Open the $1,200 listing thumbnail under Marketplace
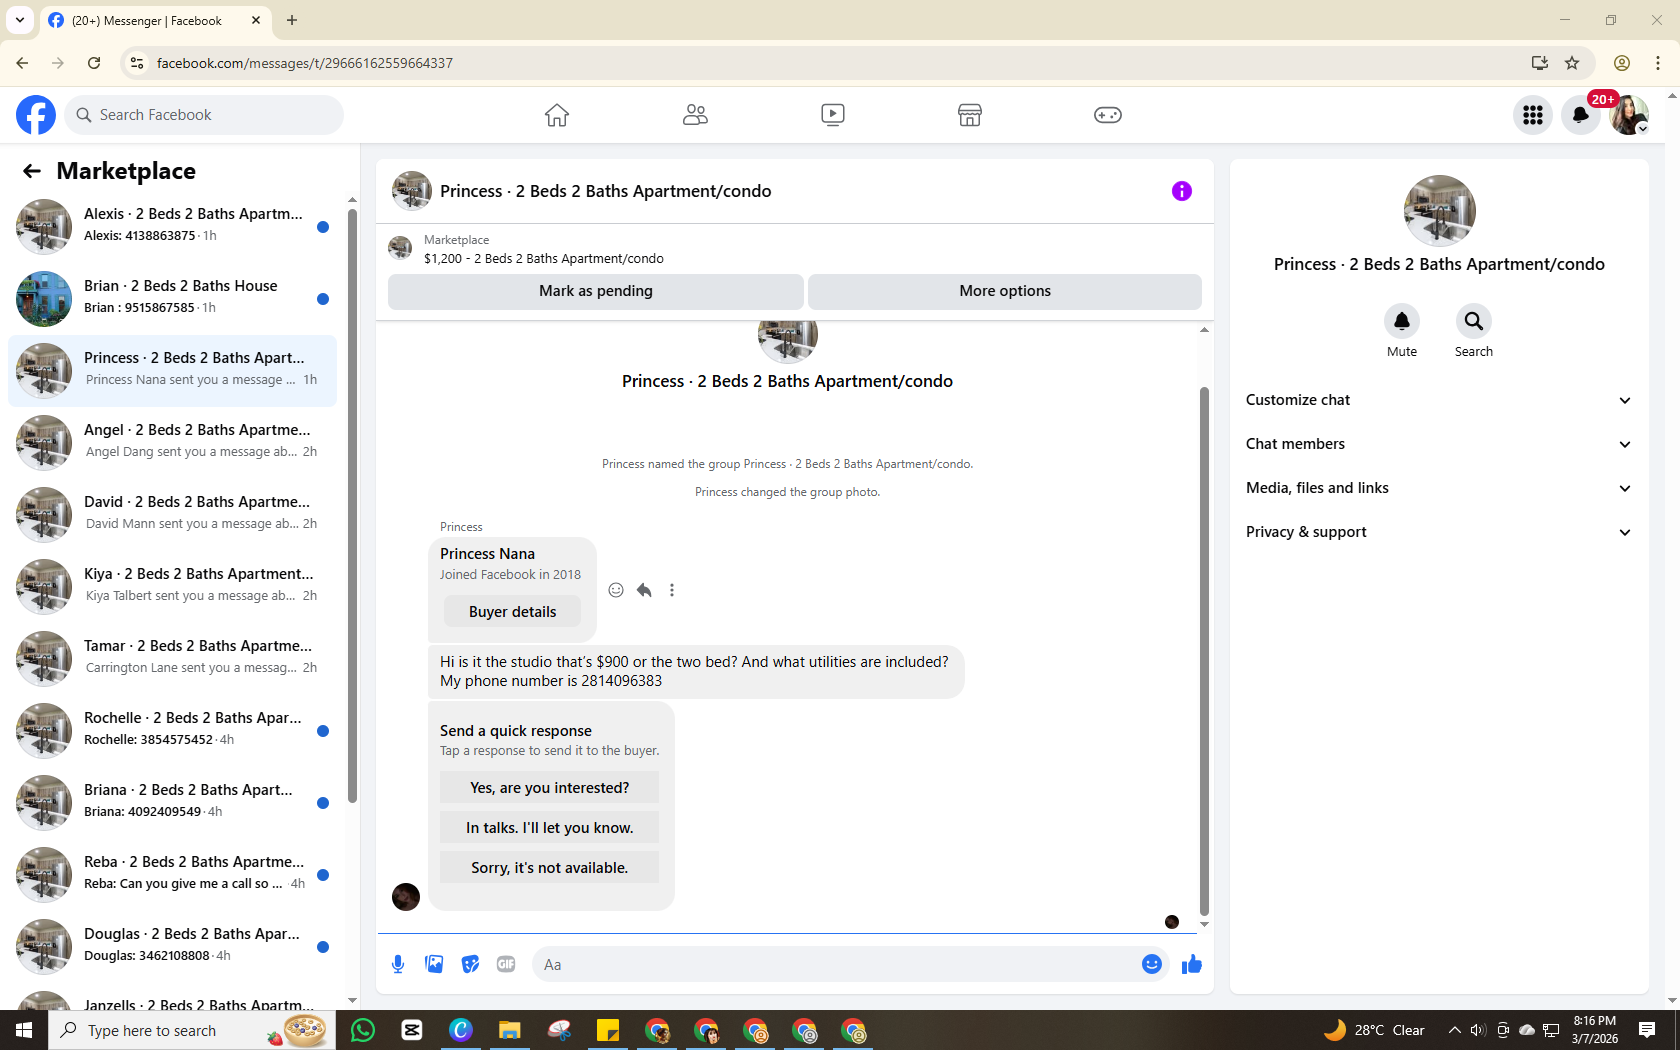 400,248
